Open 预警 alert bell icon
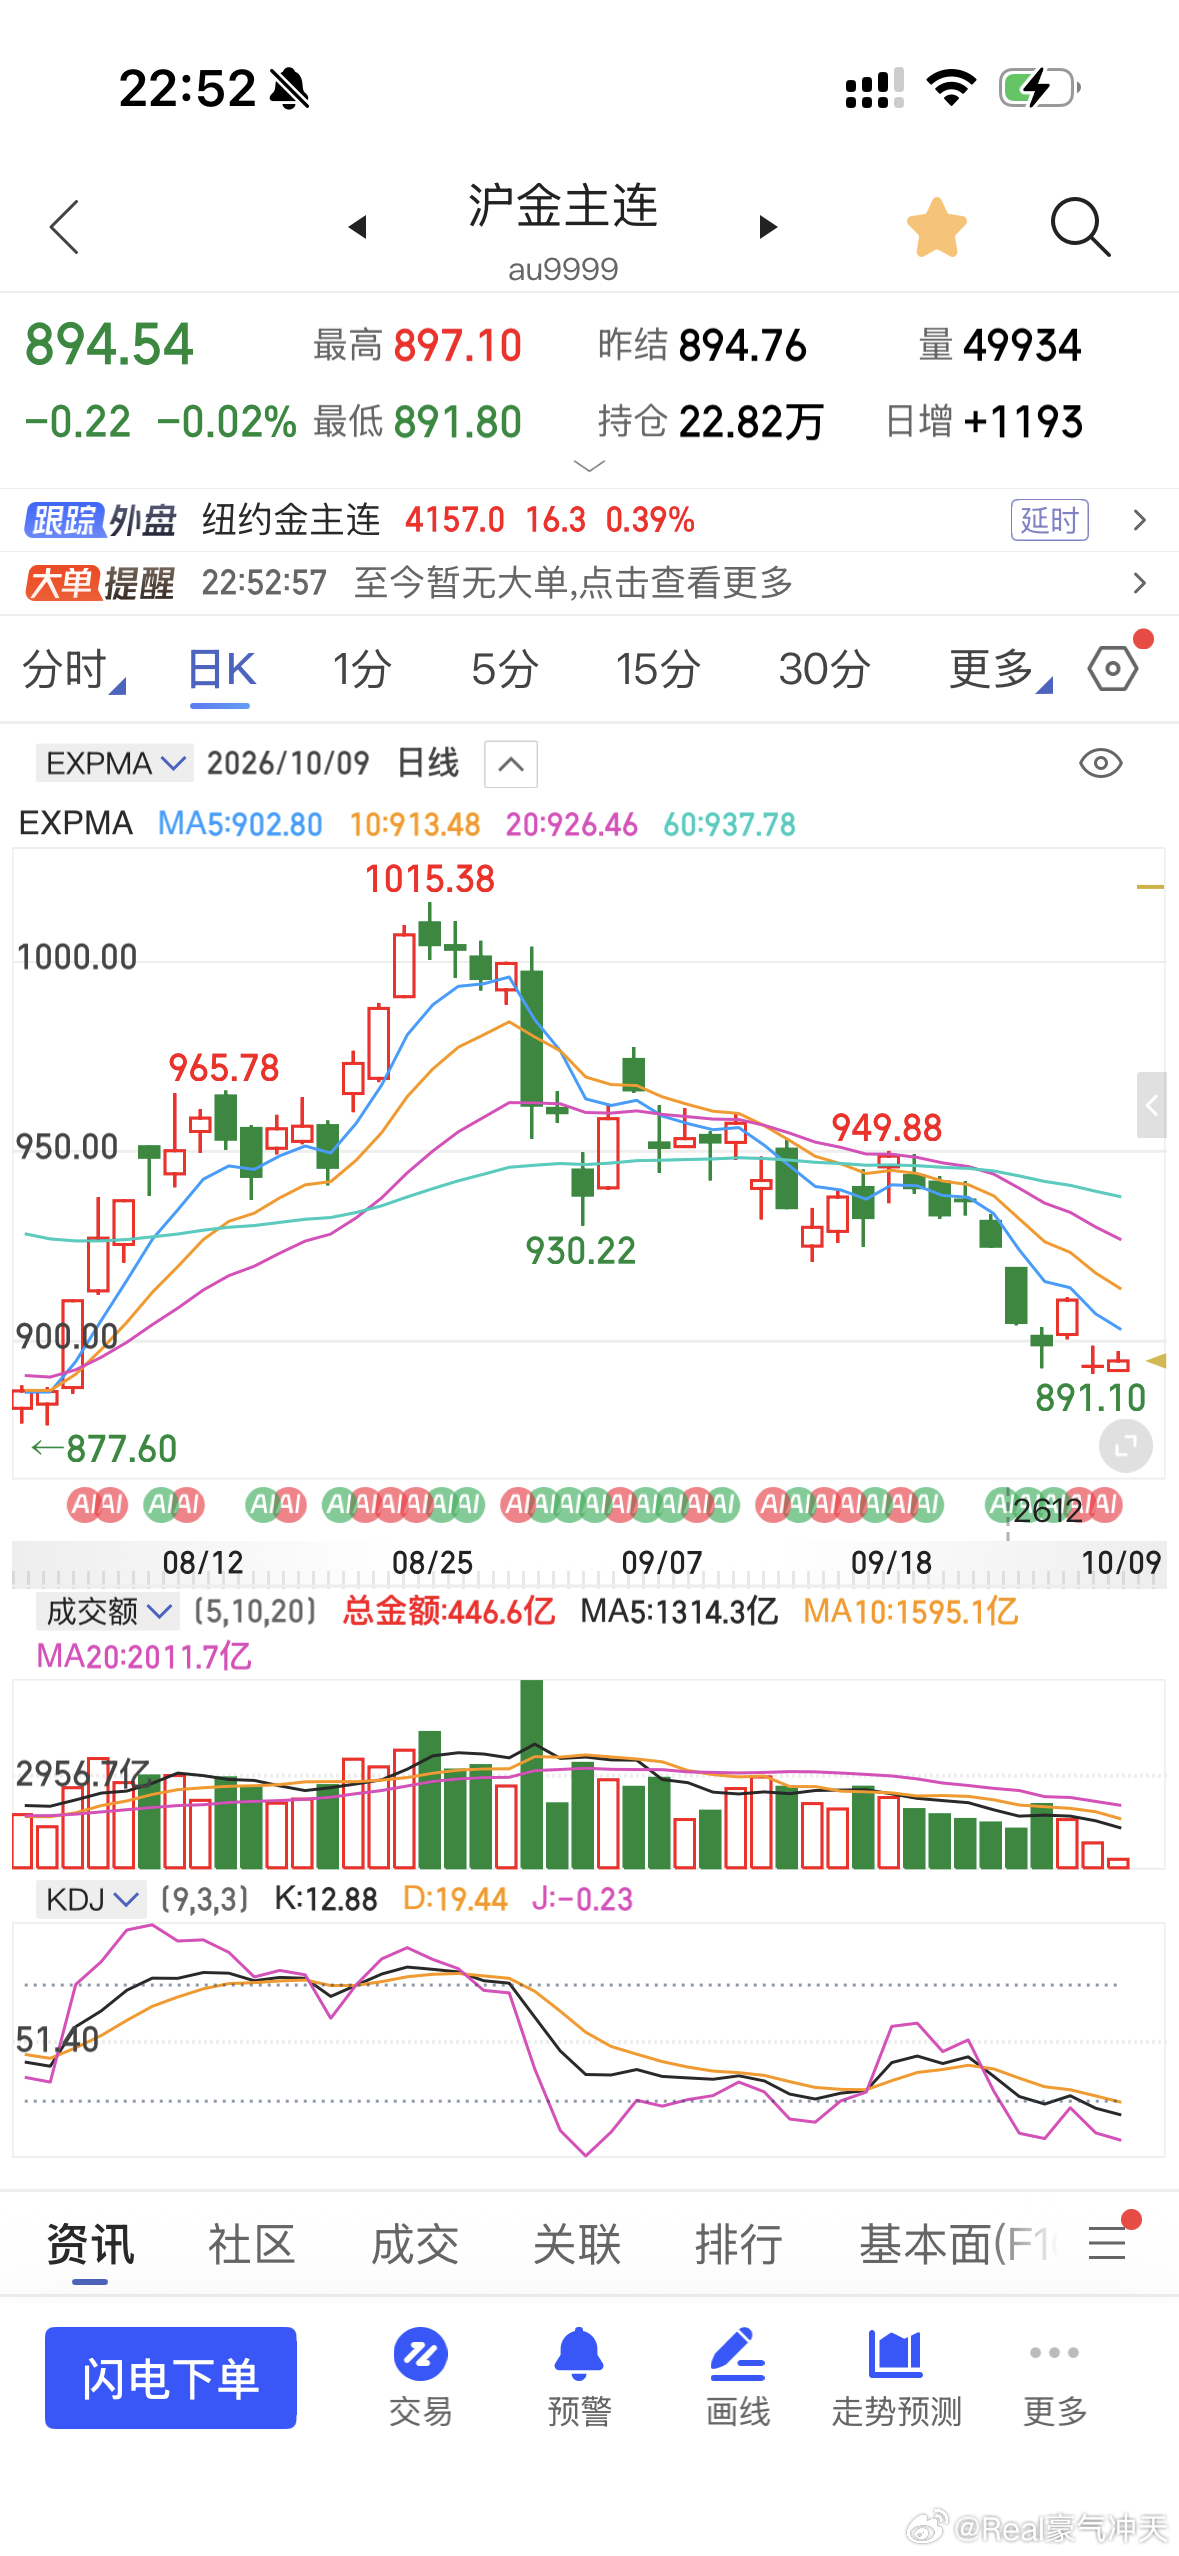 [x=579, y=2379]
